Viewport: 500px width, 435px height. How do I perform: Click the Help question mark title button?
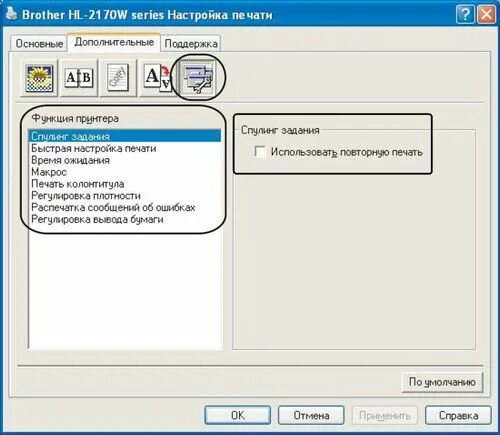[465, 15]
